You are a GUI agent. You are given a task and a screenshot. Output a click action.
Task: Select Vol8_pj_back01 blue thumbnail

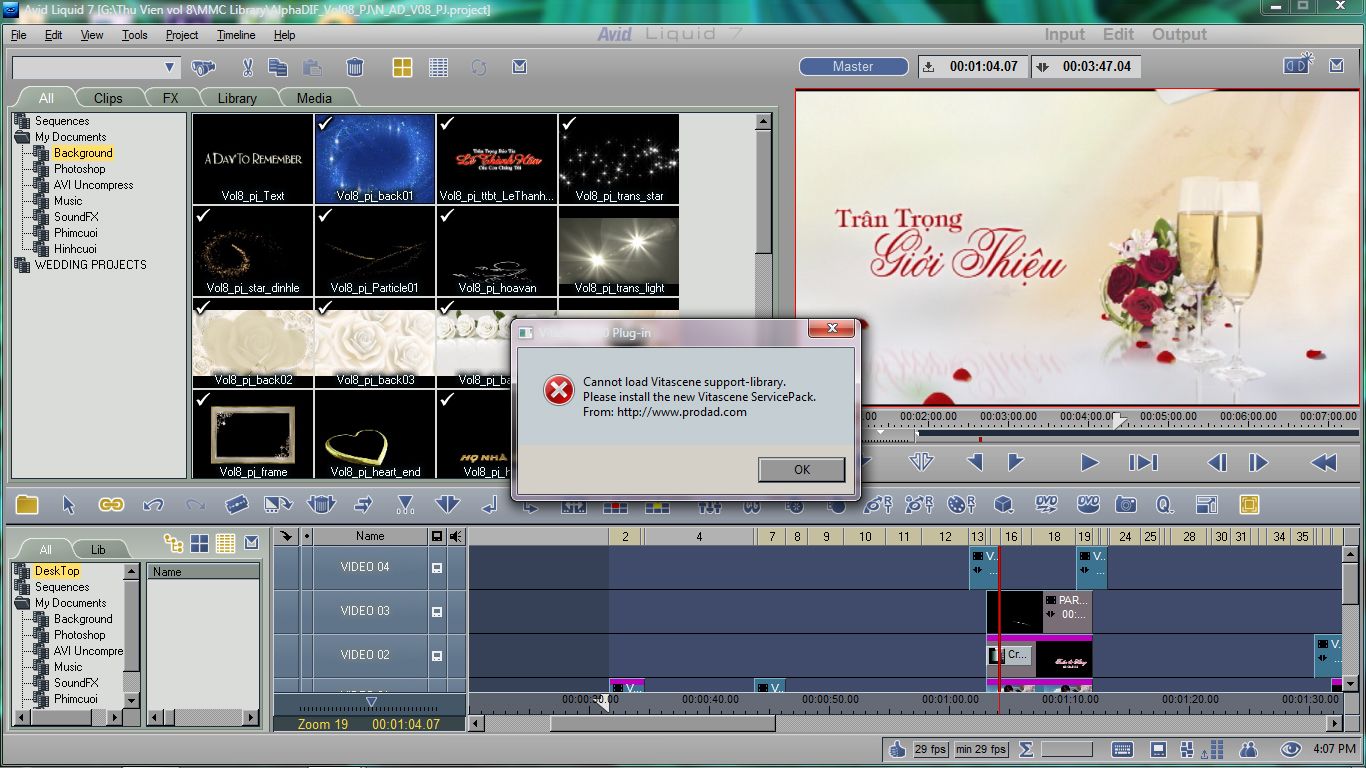coord(375,159)
